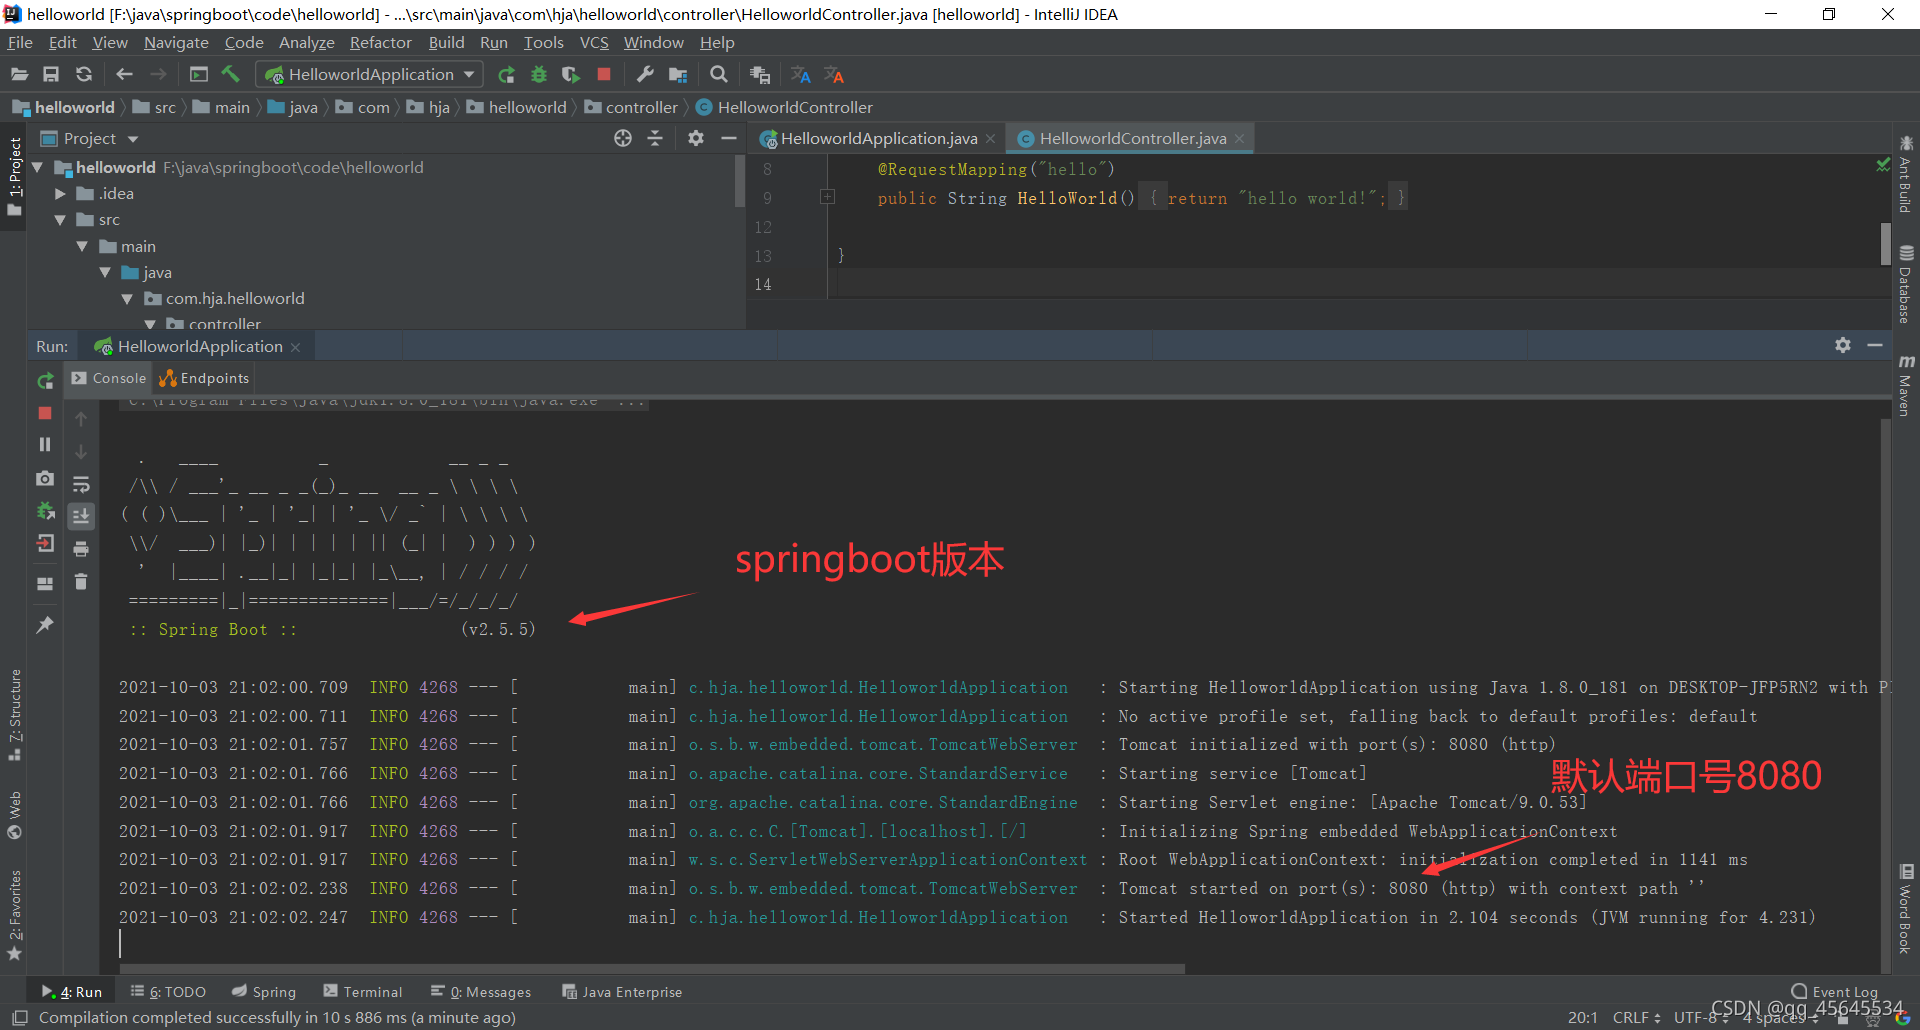Collapse the src folder

pos(60,220)
